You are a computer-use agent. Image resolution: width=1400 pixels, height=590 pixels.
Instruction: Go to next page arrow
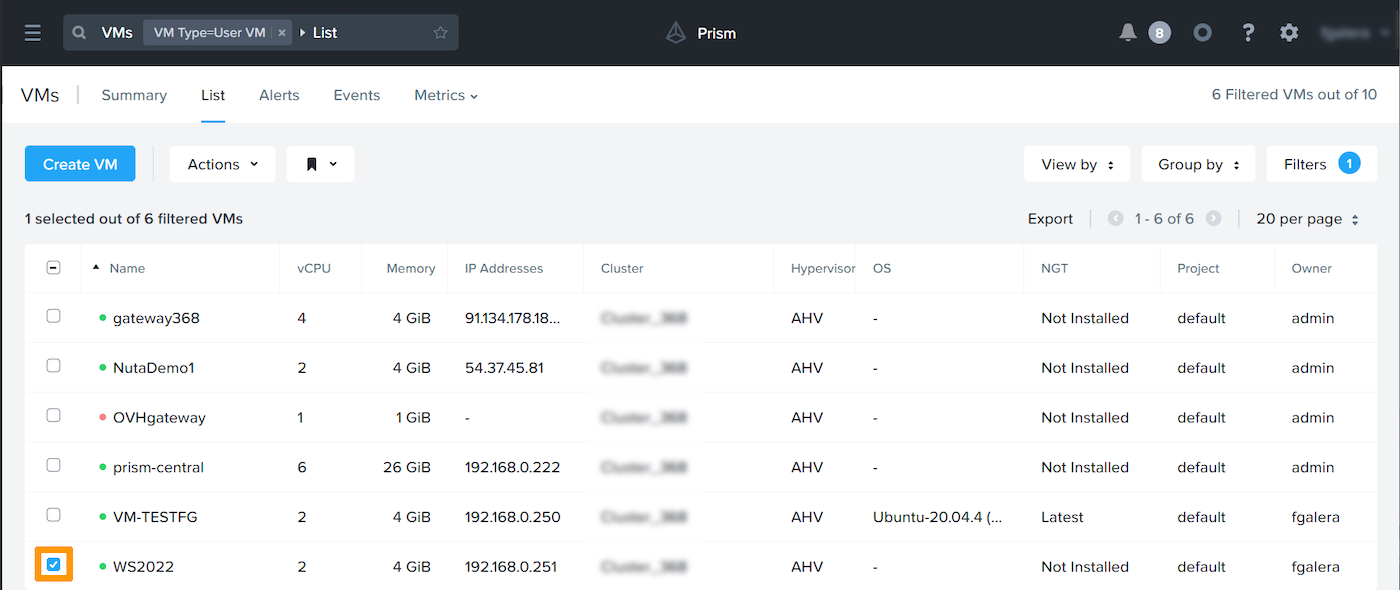tap(1213, 219)
